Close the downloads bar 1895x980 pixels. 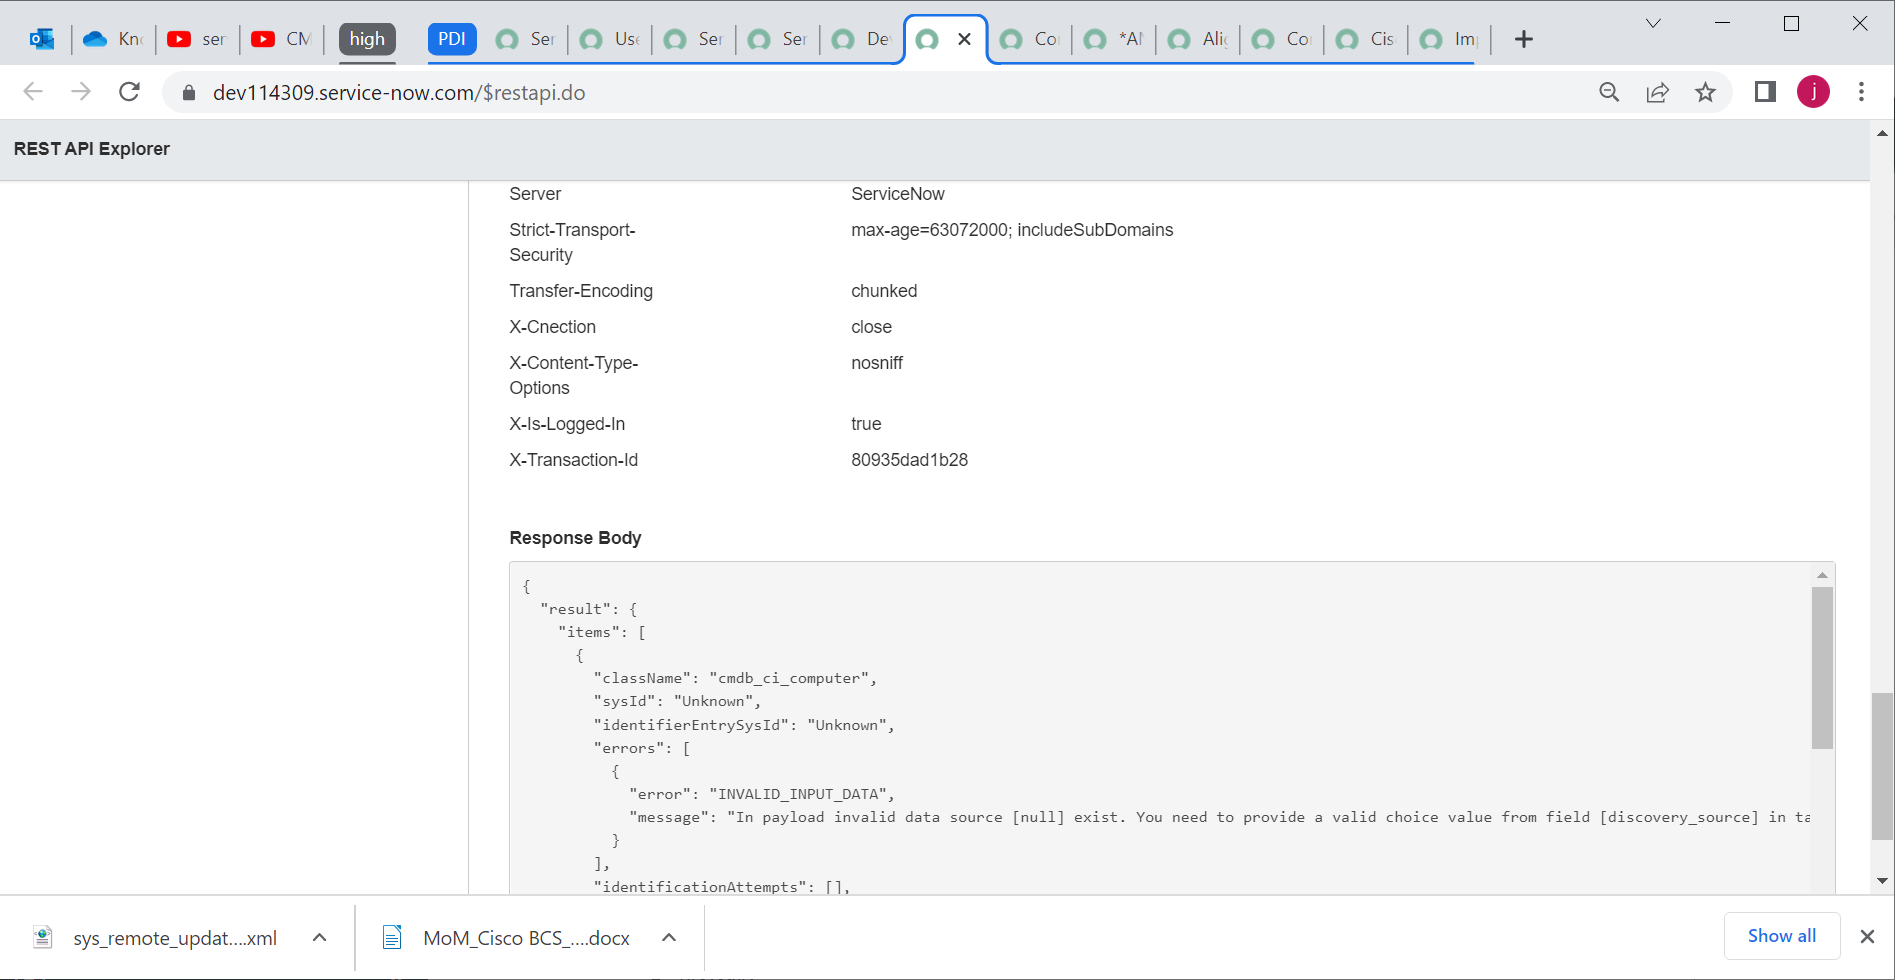click(x=1867, y=937)
